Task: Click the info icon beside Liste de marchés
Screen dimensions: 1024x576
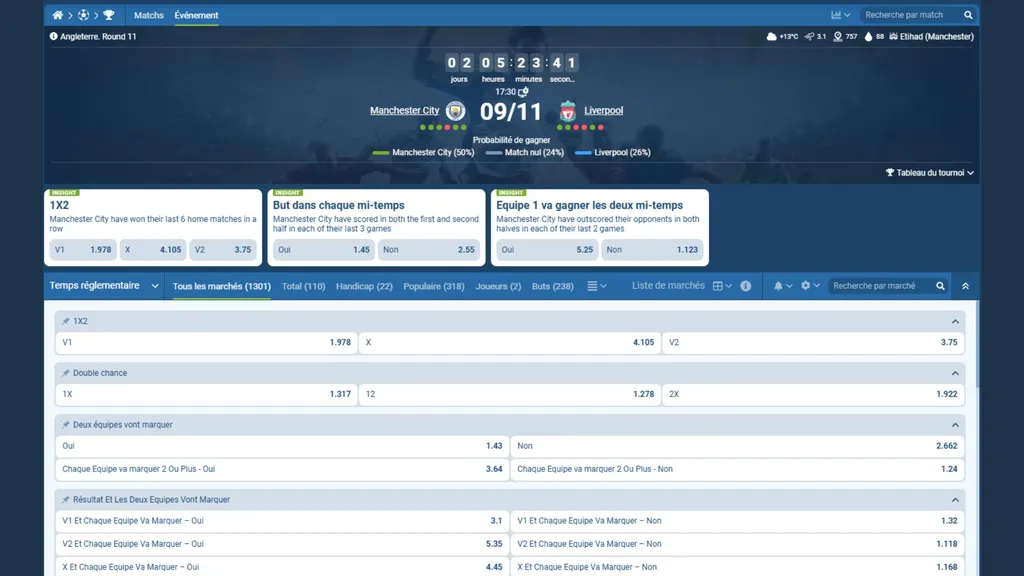Action: coord(745,286)
